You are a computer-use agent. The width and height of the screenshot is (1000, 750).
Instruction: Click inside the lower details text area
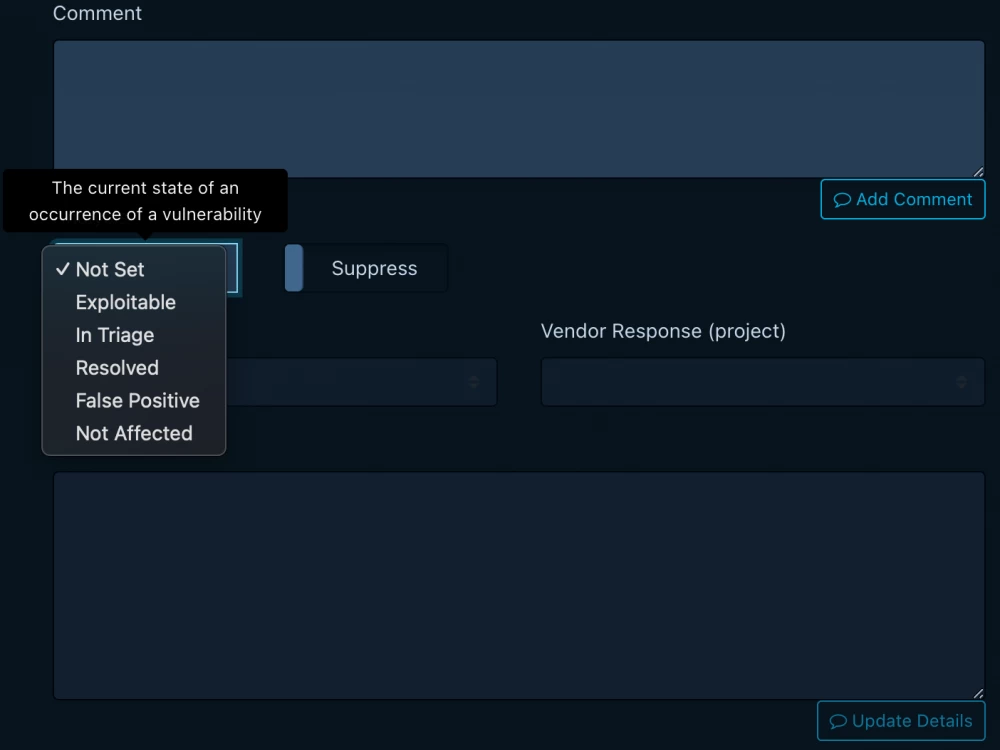[x=518, y=585]
